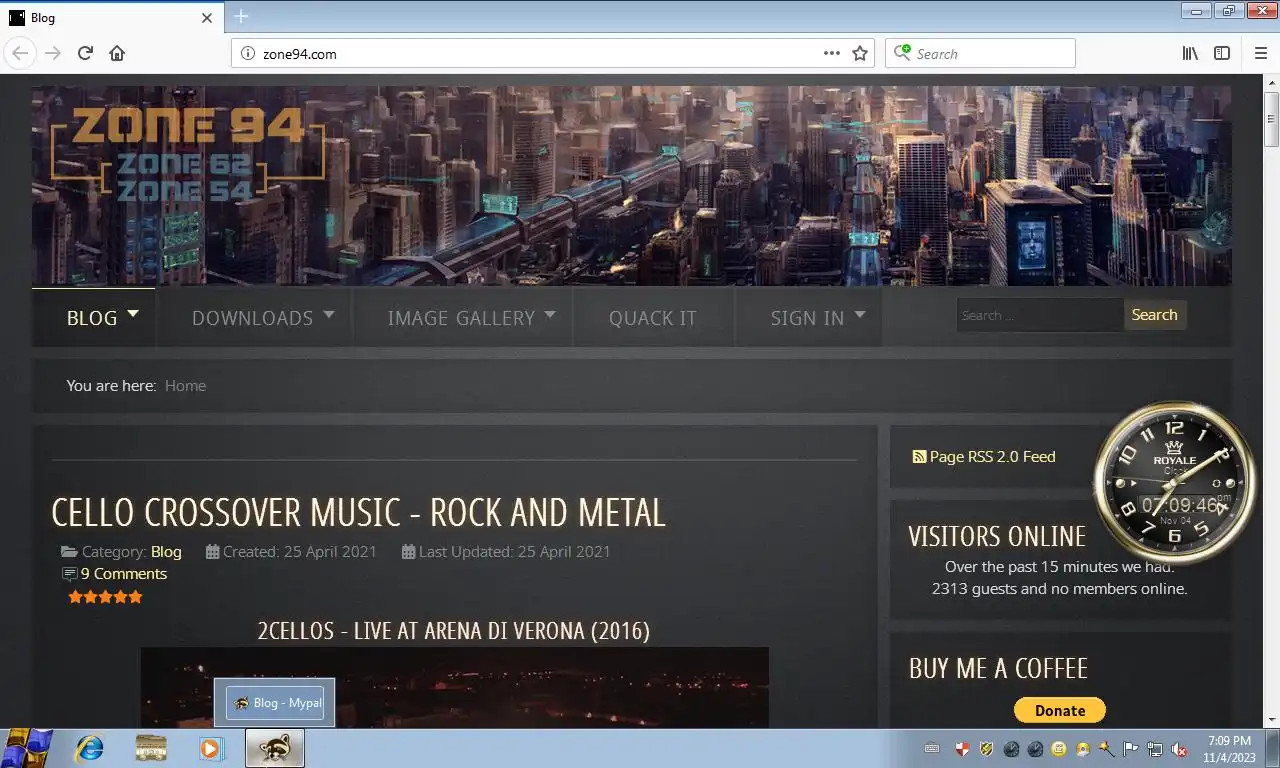Viewport: 1280px width, 768px height.
Task: Open the Page RSS 2.0 Feed link
Action: [992, 456]
